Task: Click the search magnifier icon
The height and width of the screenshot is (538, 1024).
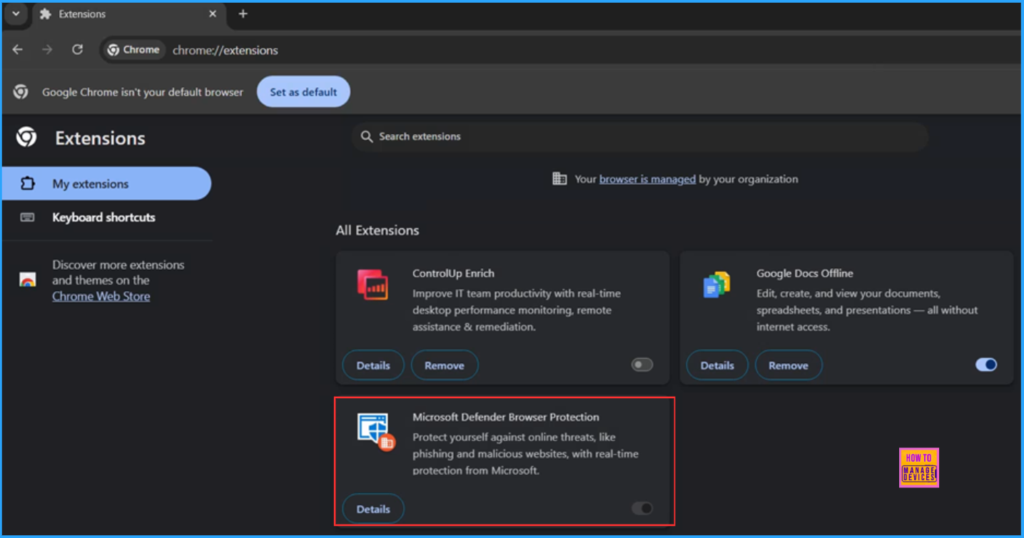Action: coord(366,136)
